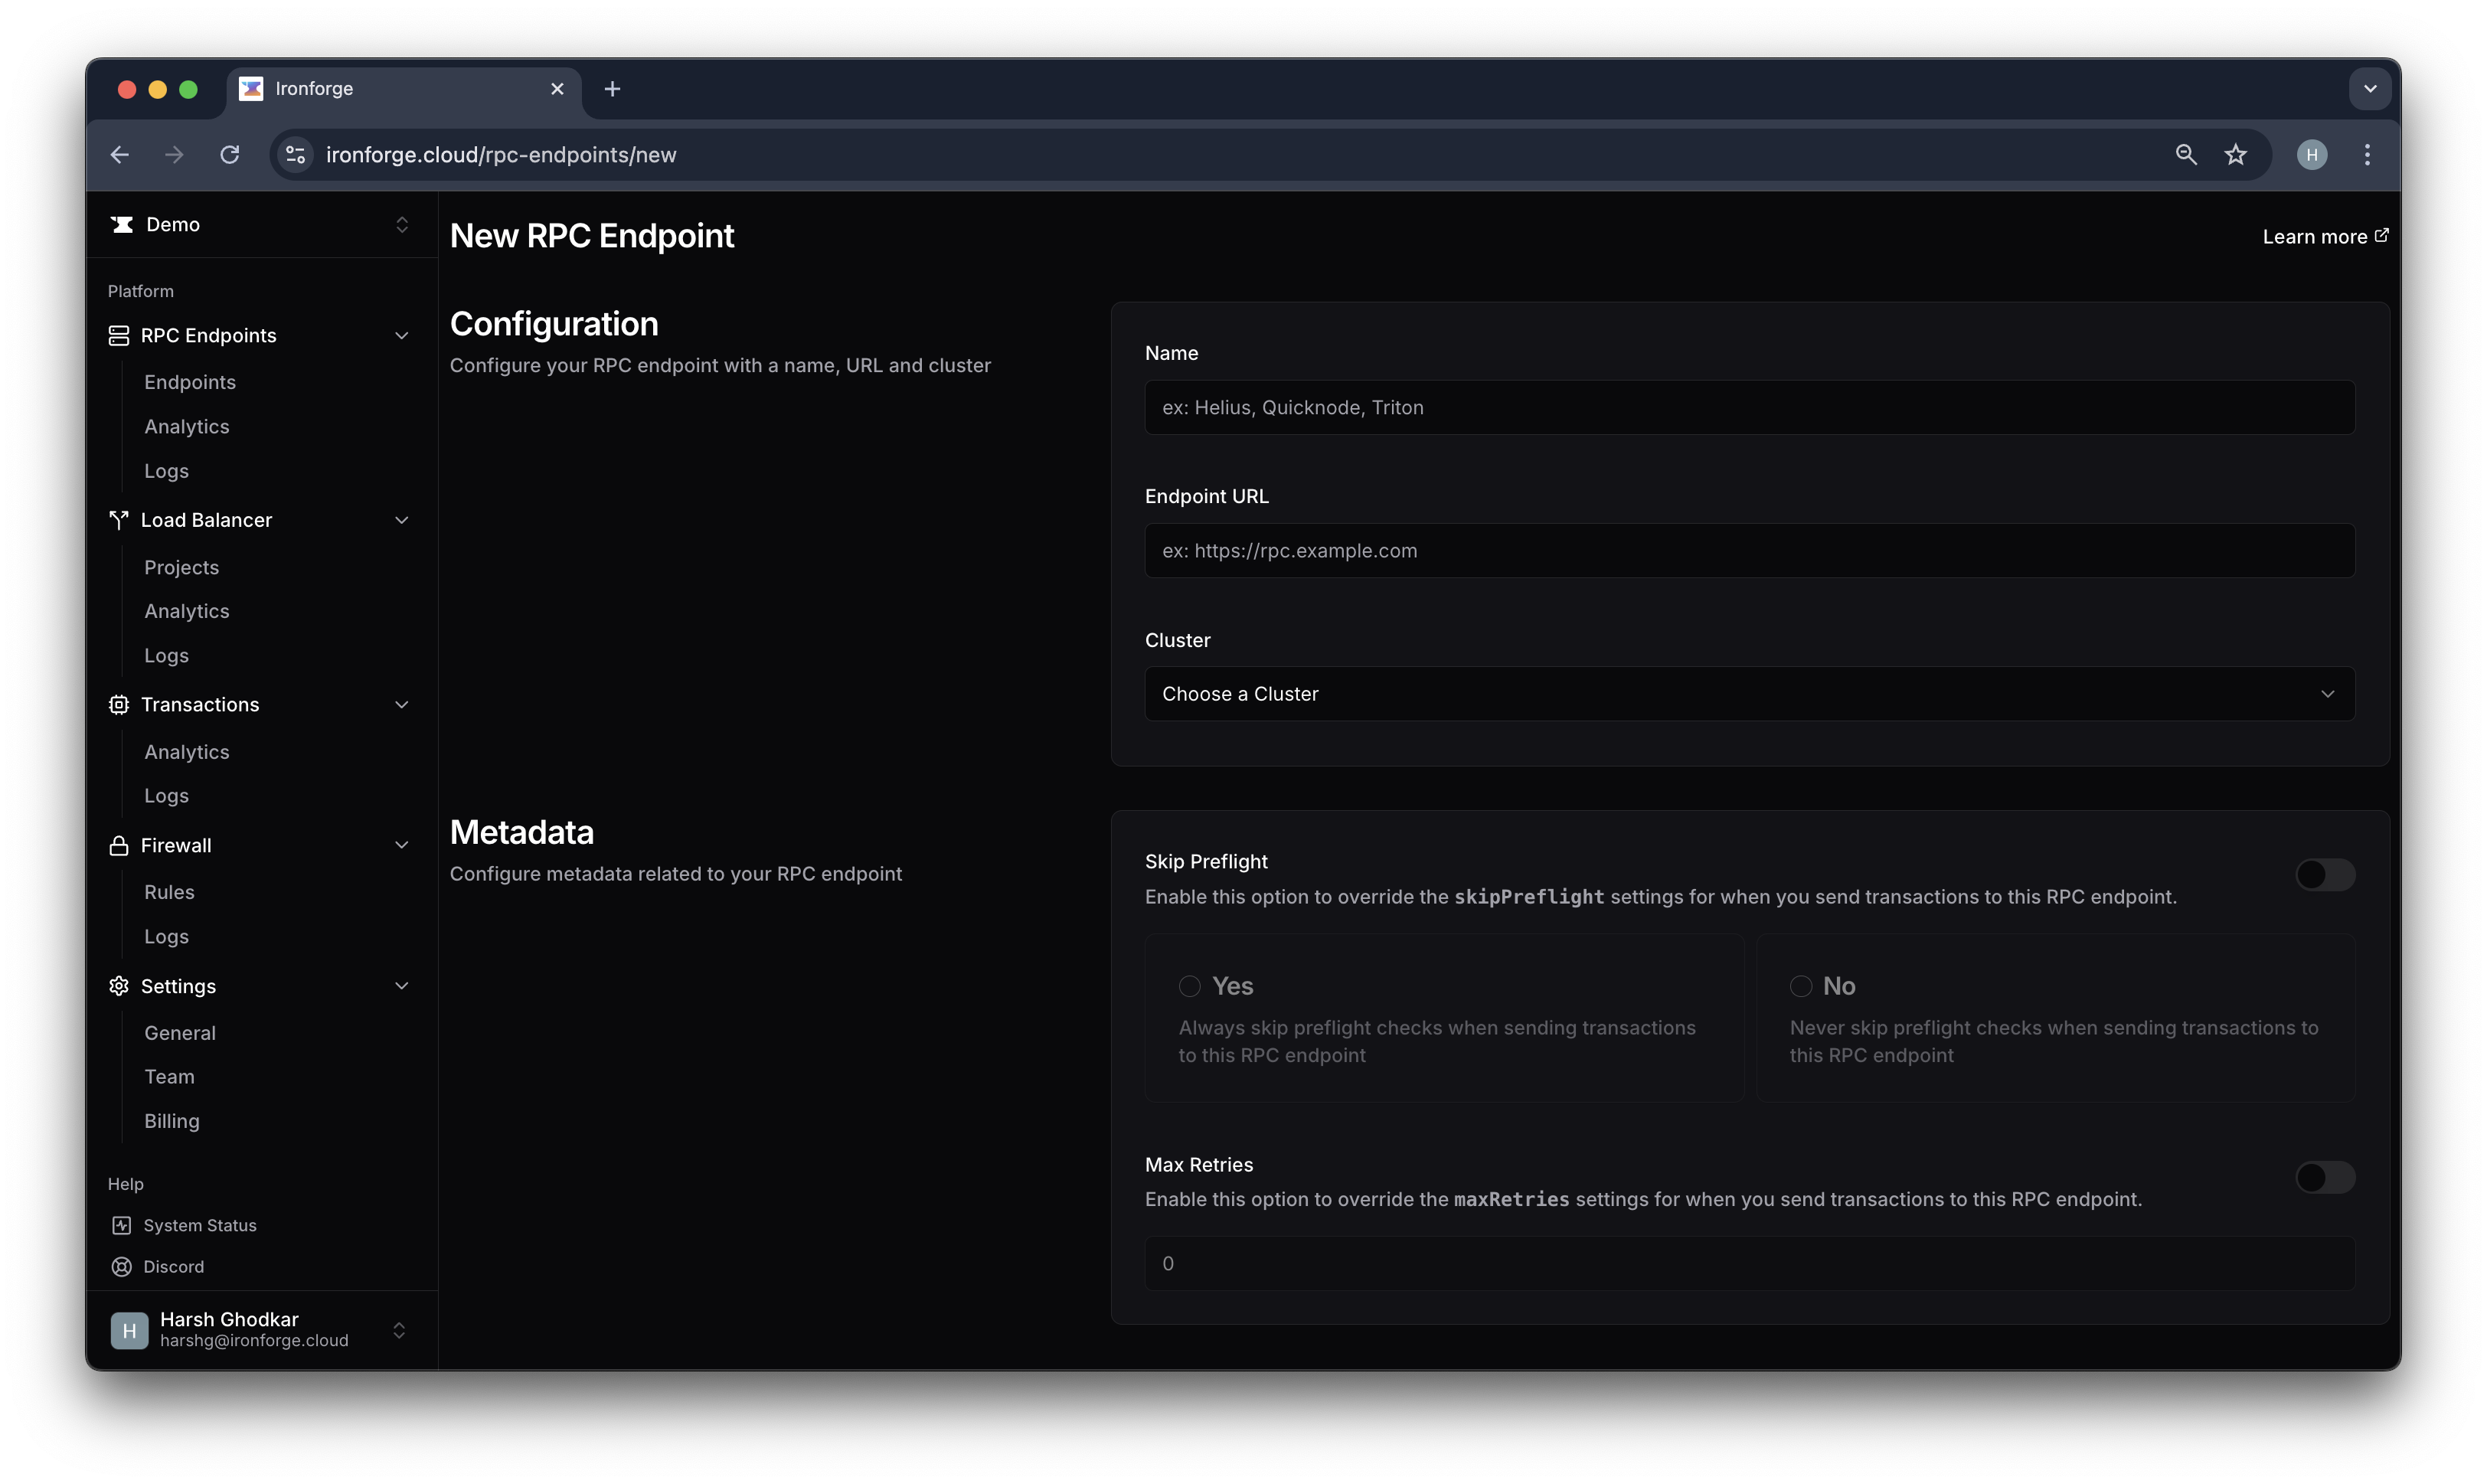Viewport: 2487px width, 1484px height.
Task: Collapse the RPC Endpoints section
Action: (402, 335)
